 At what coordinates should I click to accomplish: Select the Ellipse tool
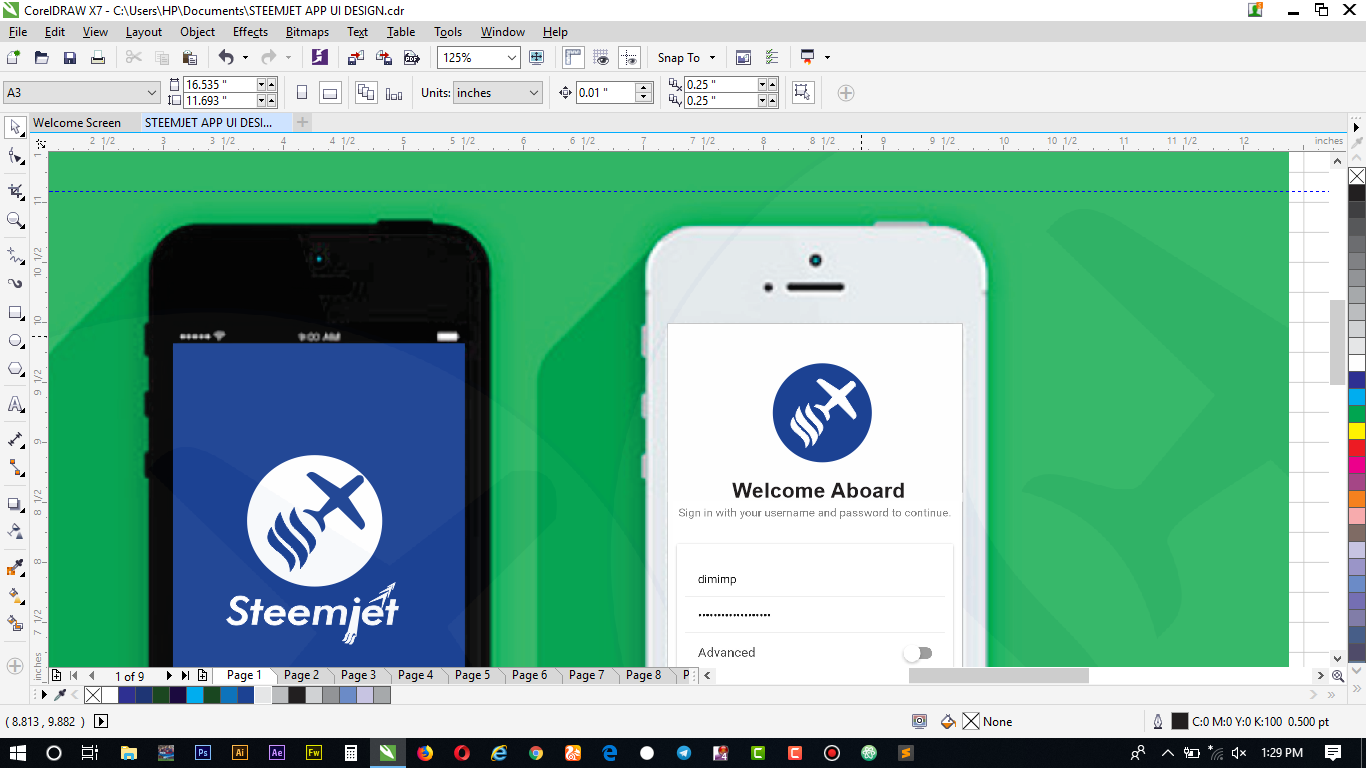(15, 341)
